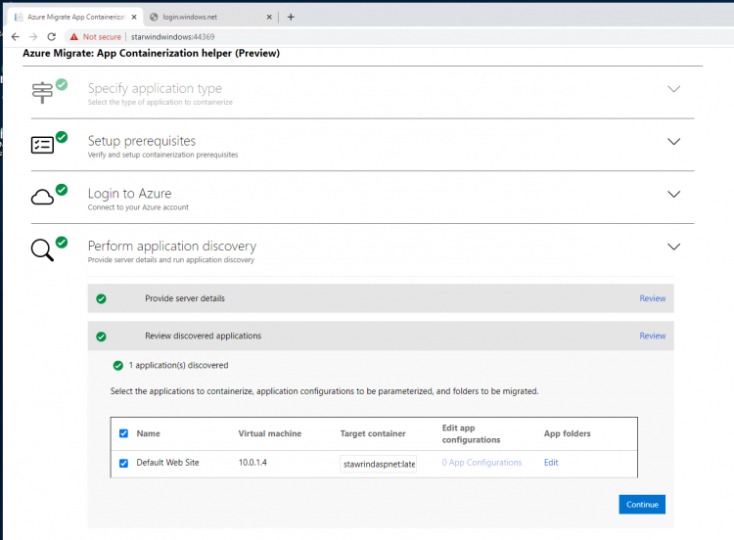Click the Login to Azure heading

click(x=130, y=193)
